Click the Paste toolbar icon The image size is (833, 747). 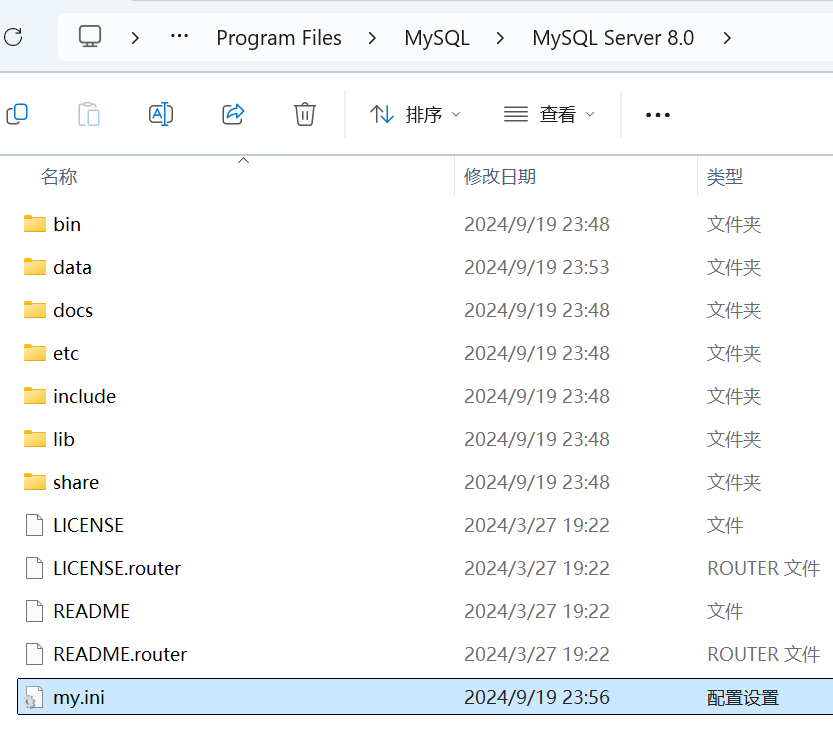[x=89, y=114]
